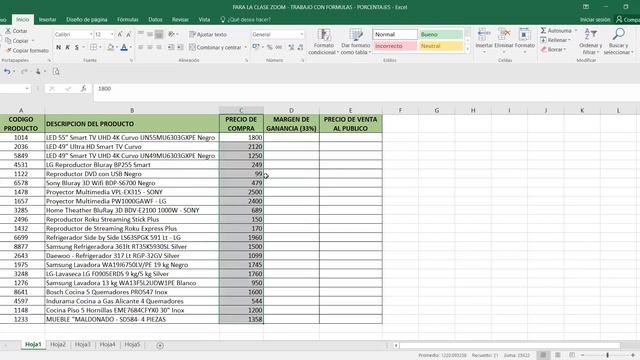Open the Combinar y centrar dropdown arrow
This screenshot has height=360, width=640.
click(246, 47)
